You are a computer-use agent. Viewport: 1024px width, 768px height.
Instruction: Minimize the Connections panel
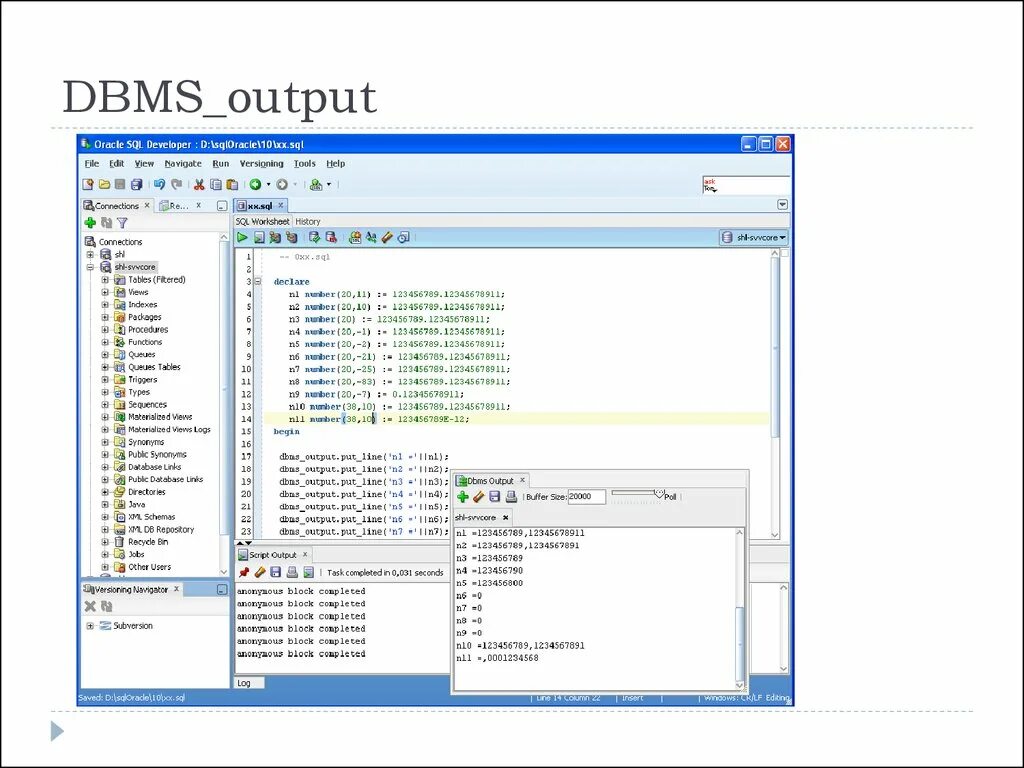tap(222, 206)
